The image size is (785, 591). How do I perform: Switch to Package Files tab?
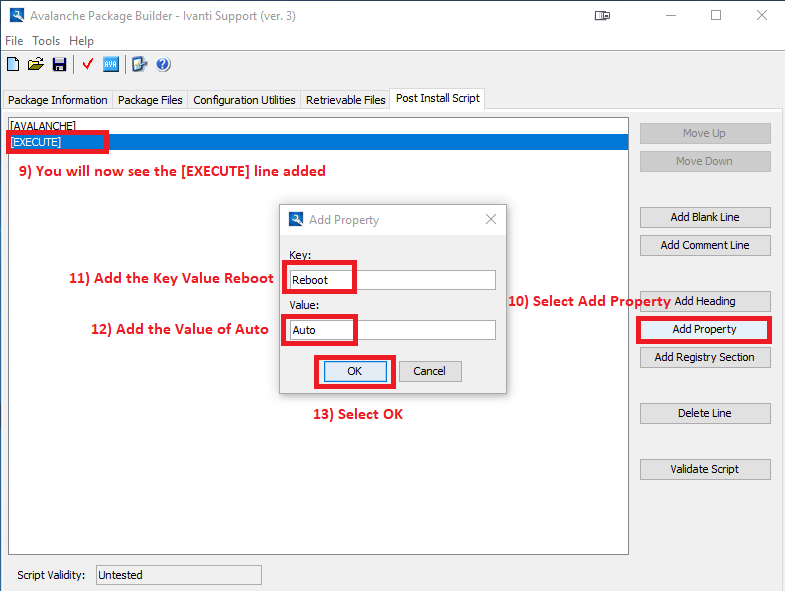[x=150, y=100]
